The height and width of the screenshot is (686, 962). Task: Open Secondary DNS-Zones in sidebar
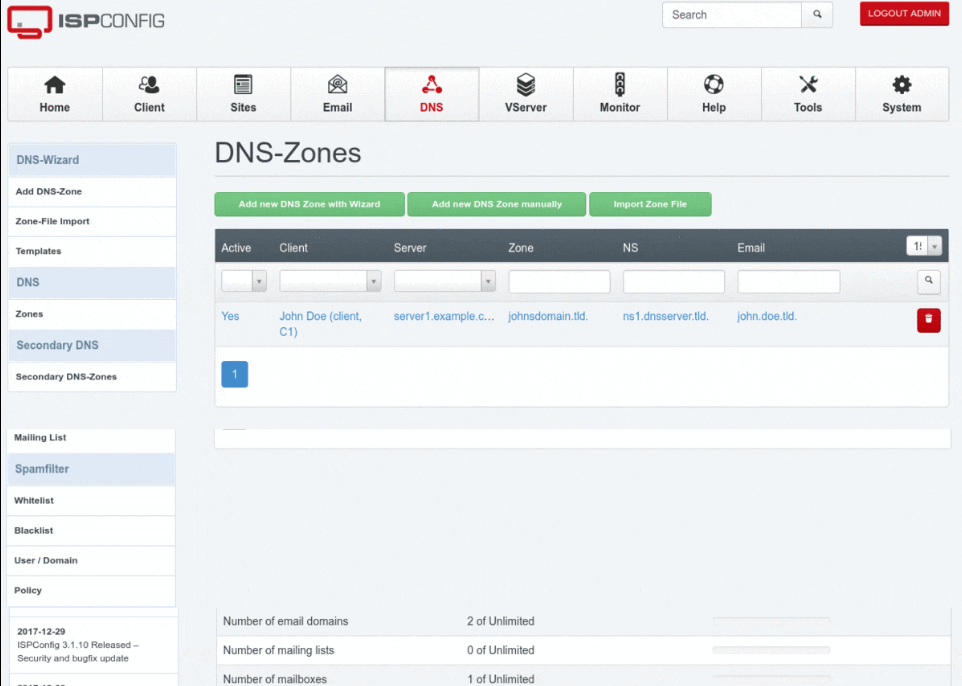click(66, 377)
